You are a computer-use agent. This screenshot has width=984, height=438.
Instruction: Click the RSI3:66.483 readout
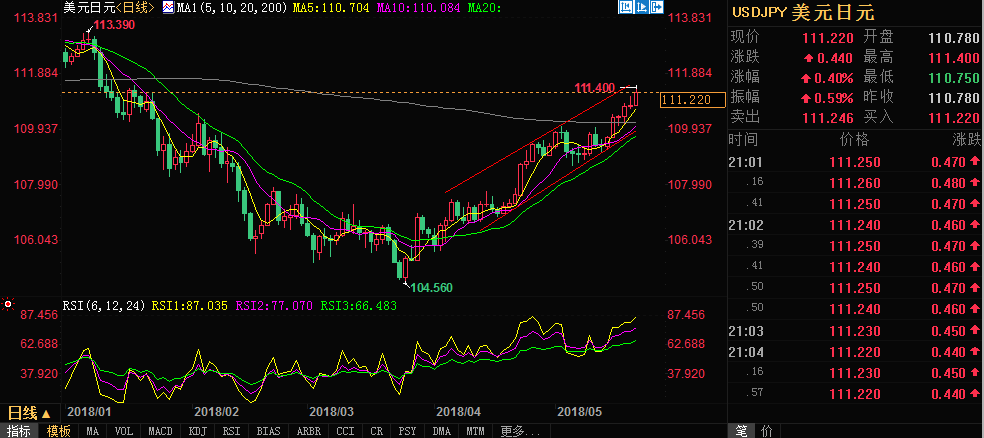(x=360, y=306)
